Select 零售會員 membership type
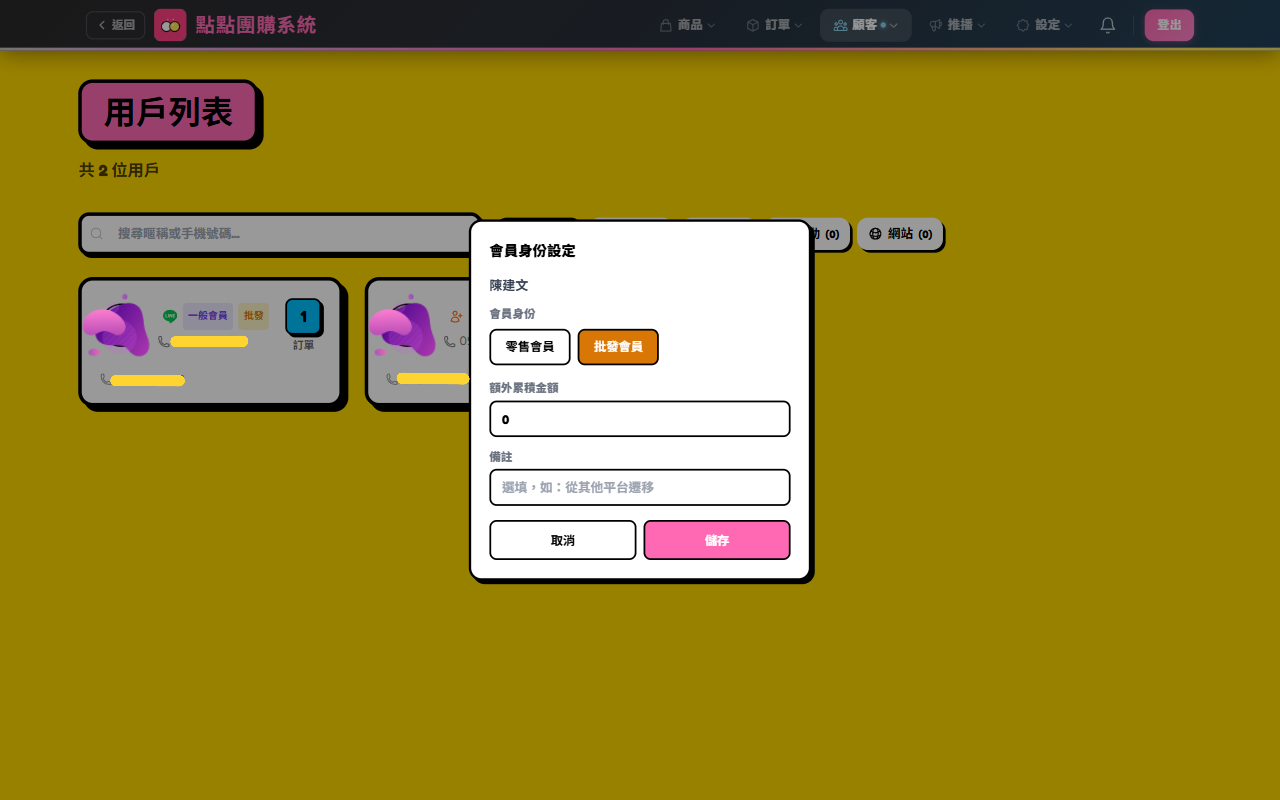 click(530, 347)
